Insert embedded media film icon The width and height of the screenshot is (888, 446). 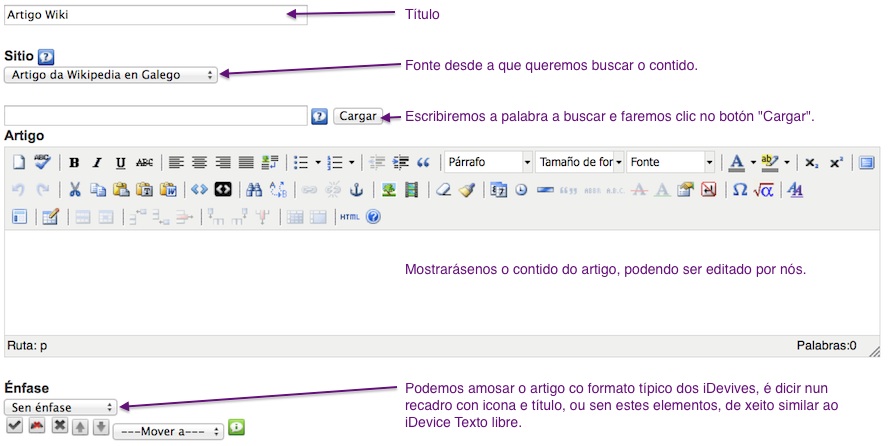pyautogui.click(x=412, y=190)
